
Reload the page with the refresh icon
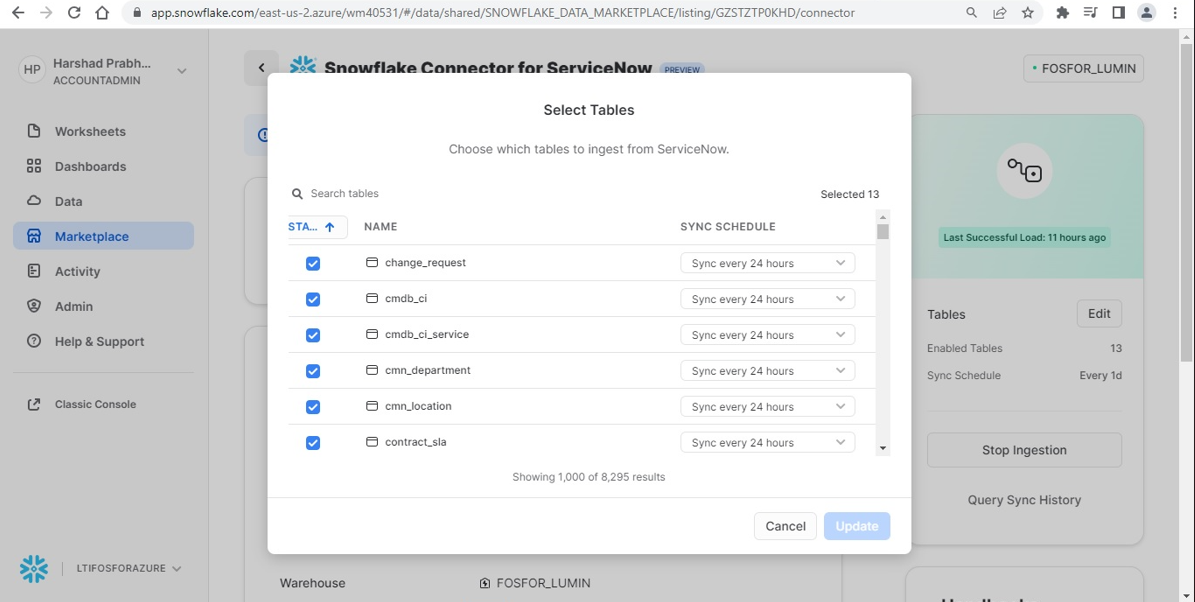click(x=74, y=13)
